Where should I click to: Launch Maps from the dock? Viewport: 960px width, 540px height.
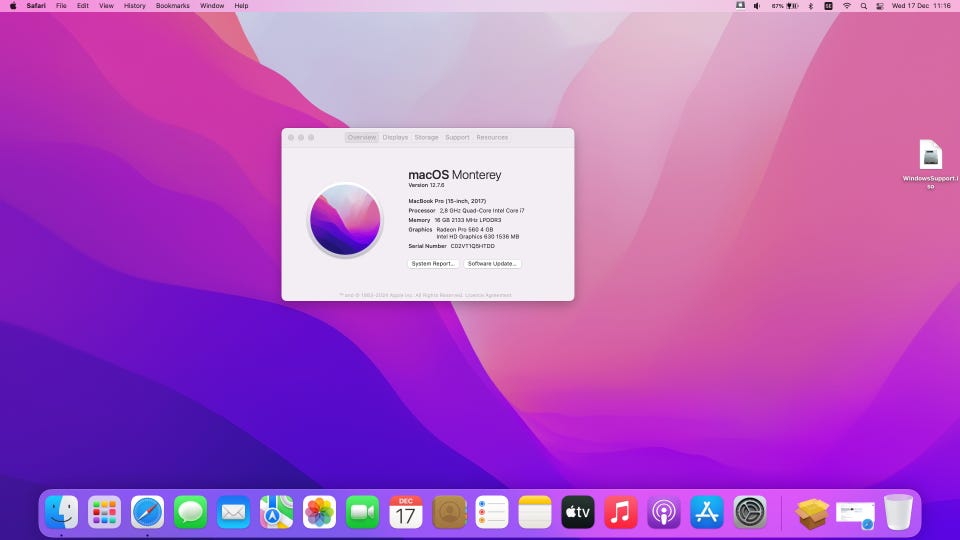(277, 512)
